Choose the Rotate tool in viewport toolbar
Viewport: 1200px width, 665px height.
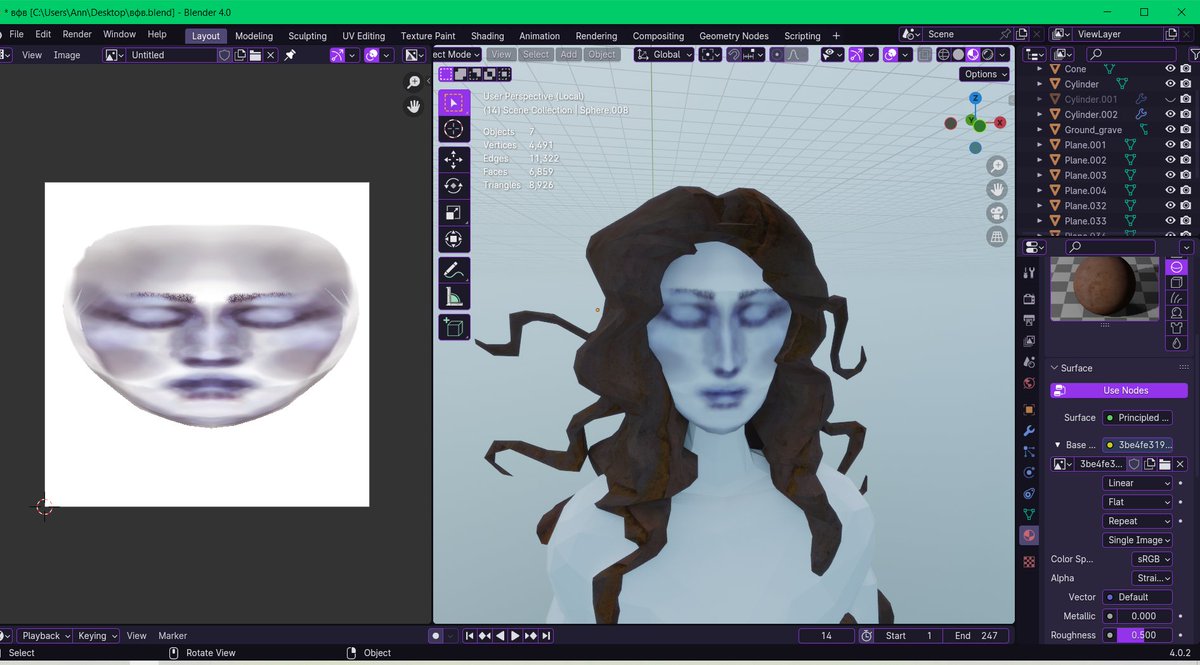coord(453,186)
